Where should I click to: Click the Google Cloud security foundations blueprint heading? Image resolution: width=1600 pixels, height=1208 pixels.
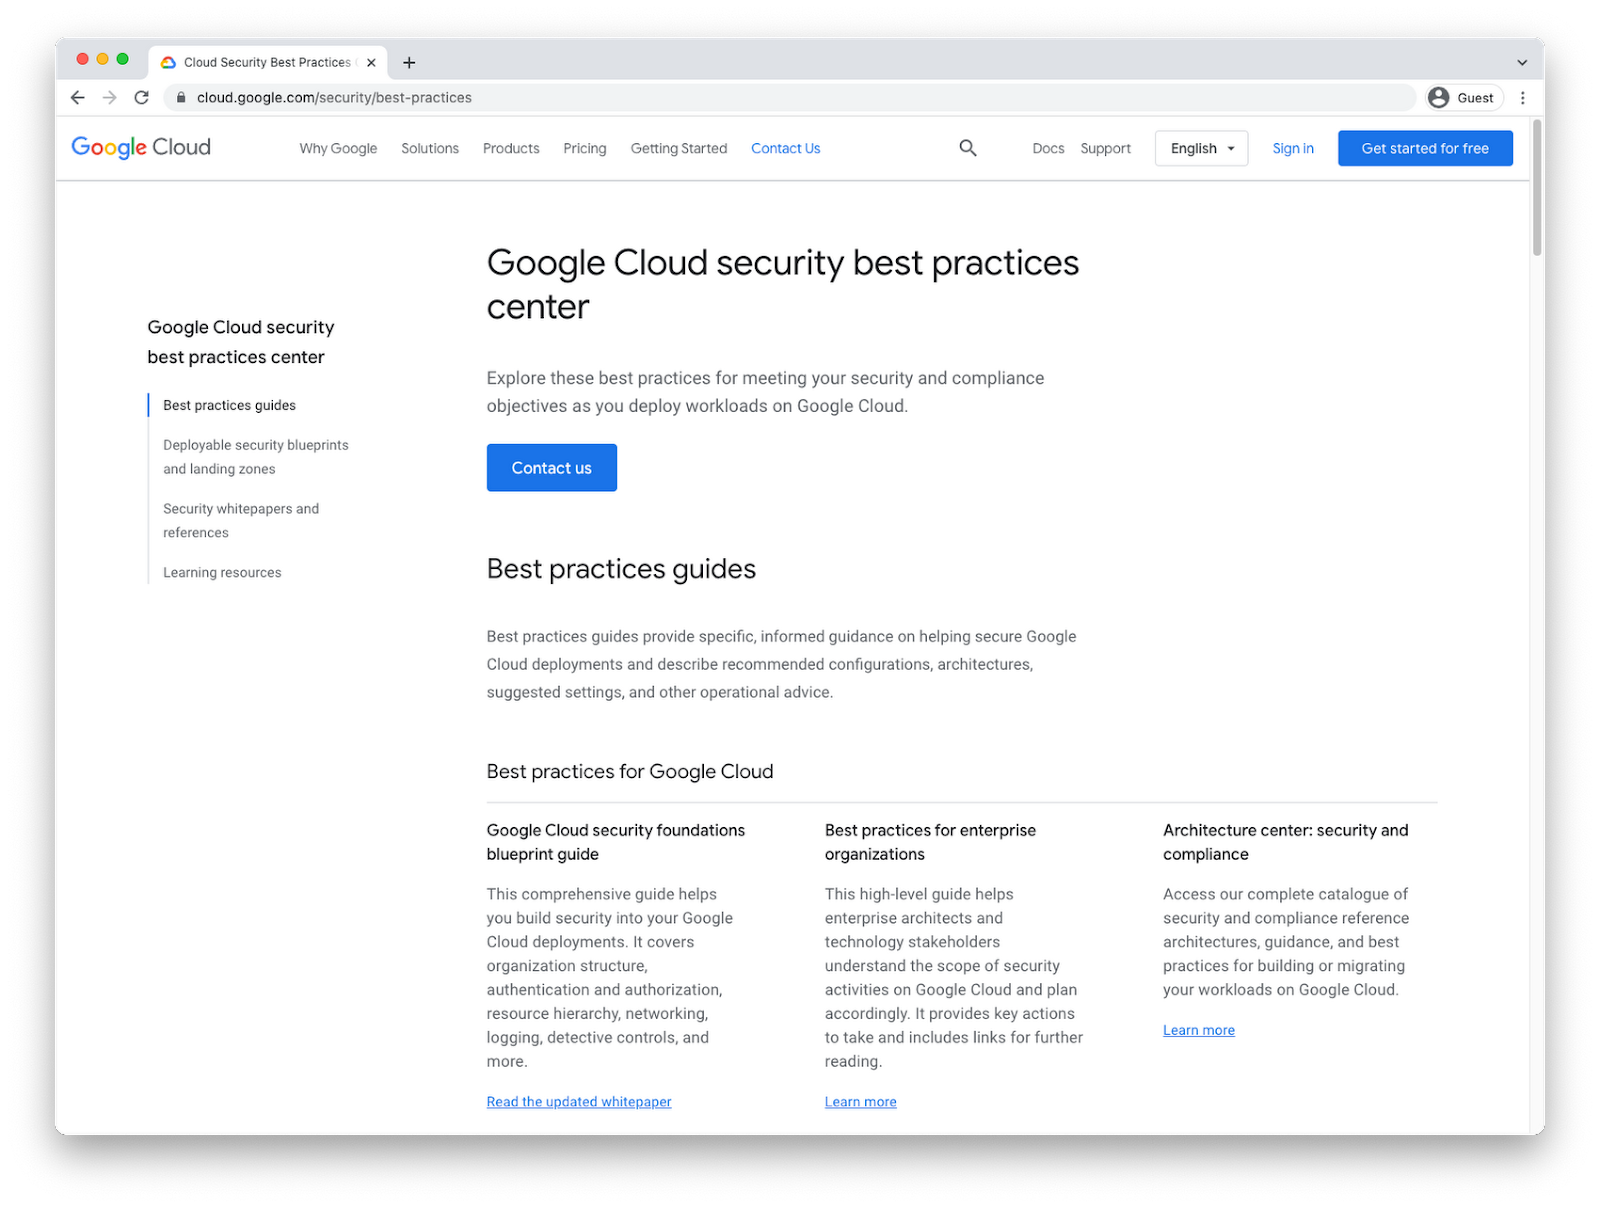click(616, 842)
